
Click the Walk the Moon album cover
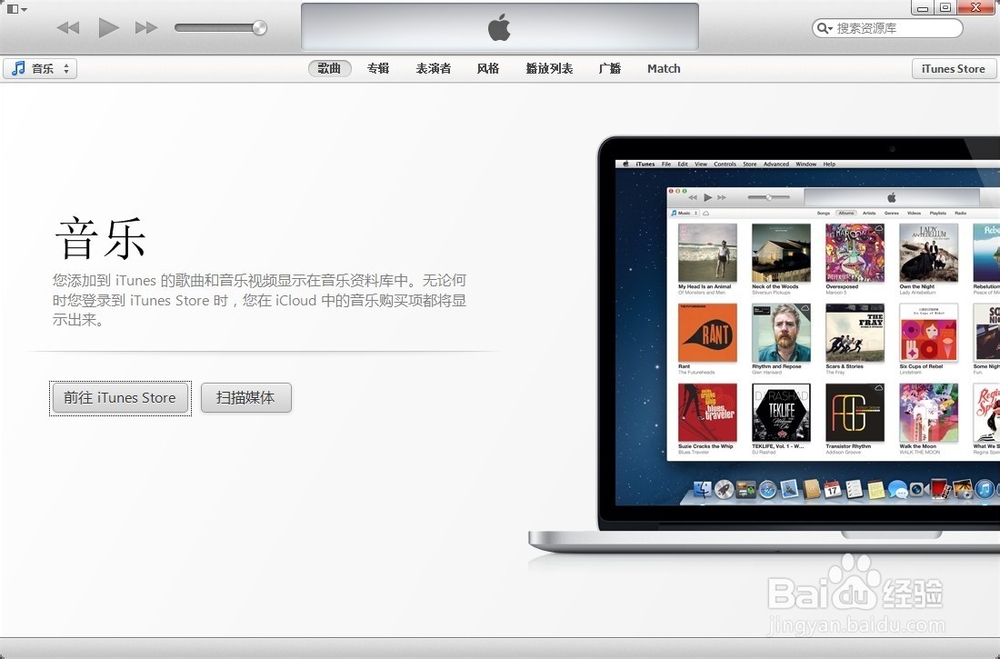(x=929, y=413)
